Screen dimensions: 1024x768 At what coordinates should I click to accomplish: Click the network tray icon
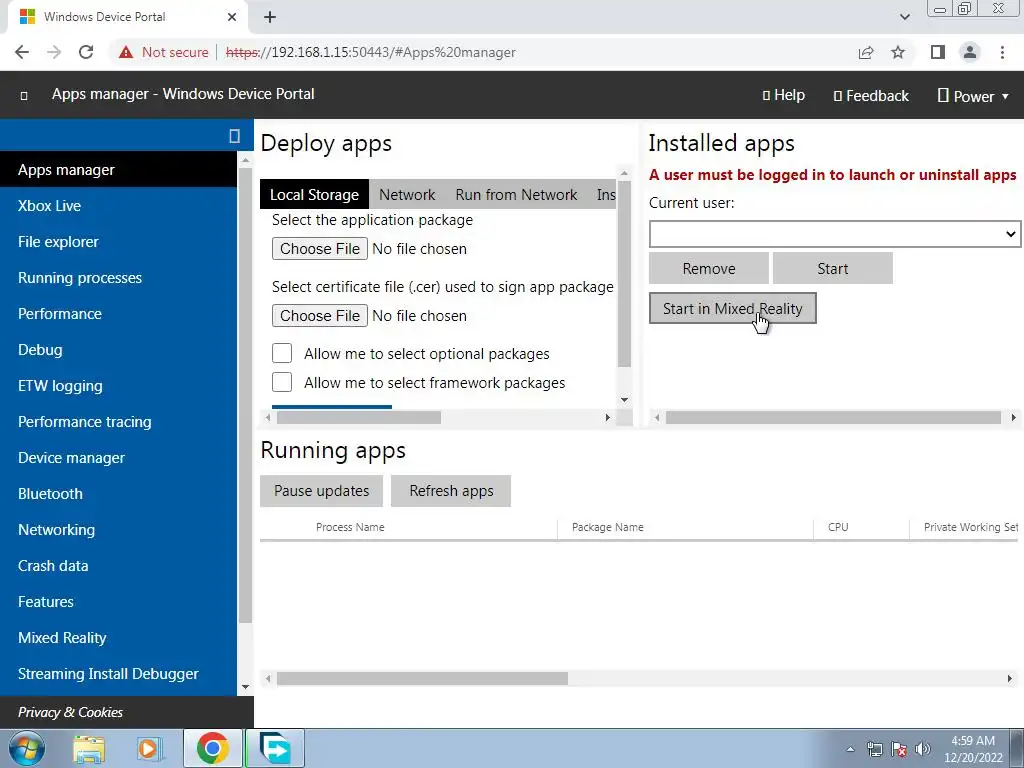point(874,749)
